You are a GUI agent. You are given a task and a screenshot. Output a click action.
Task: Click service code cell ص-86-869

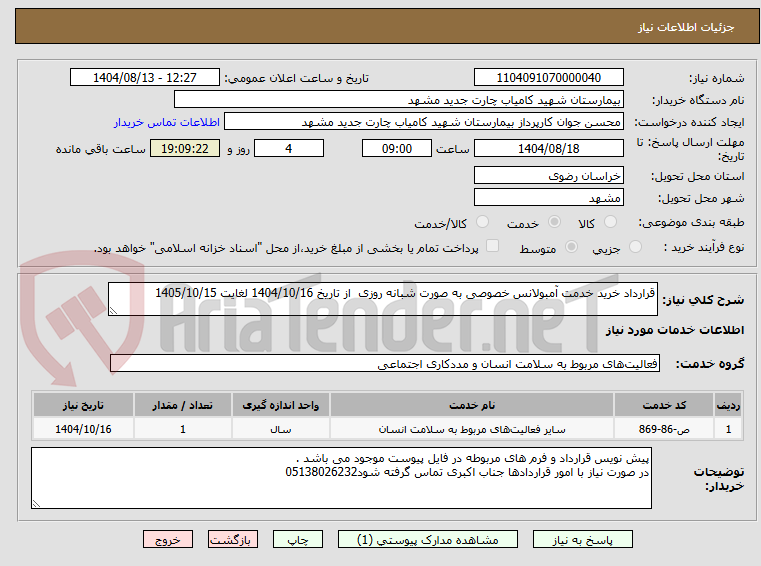tap(664, 429)
